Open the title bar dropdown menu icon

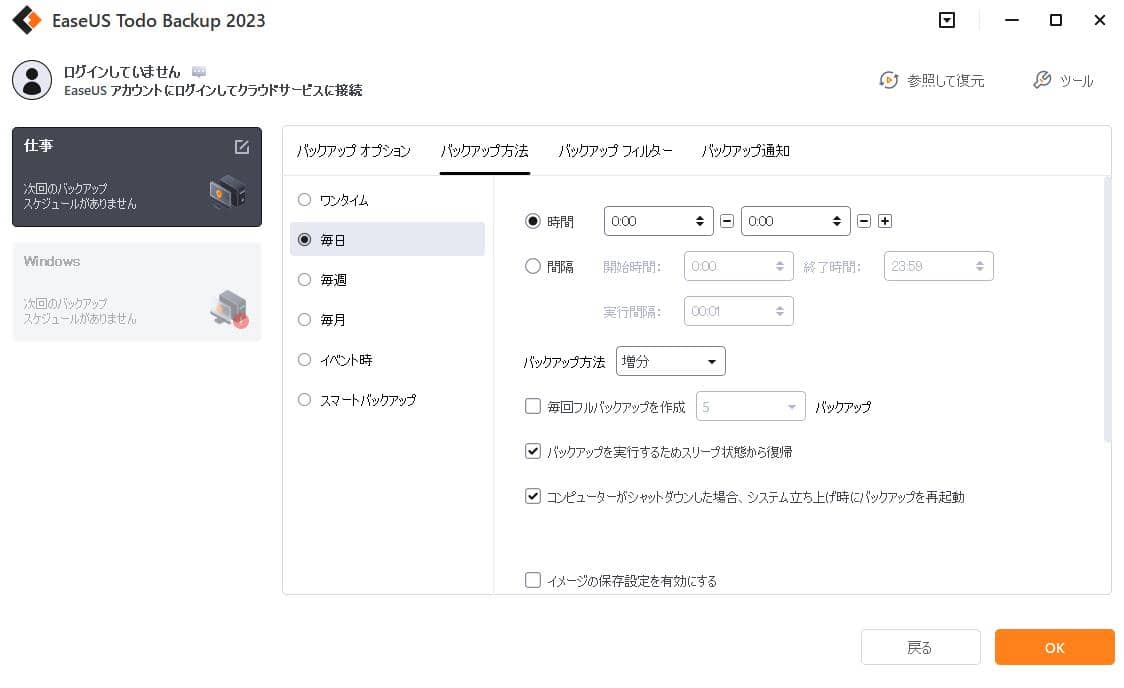pyautogui.click(x=947, y=20)
